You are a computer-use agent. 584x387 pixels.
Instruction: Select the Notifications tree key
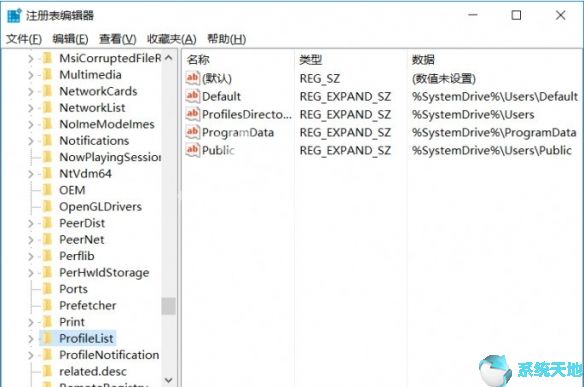click(x=94, y=141)
